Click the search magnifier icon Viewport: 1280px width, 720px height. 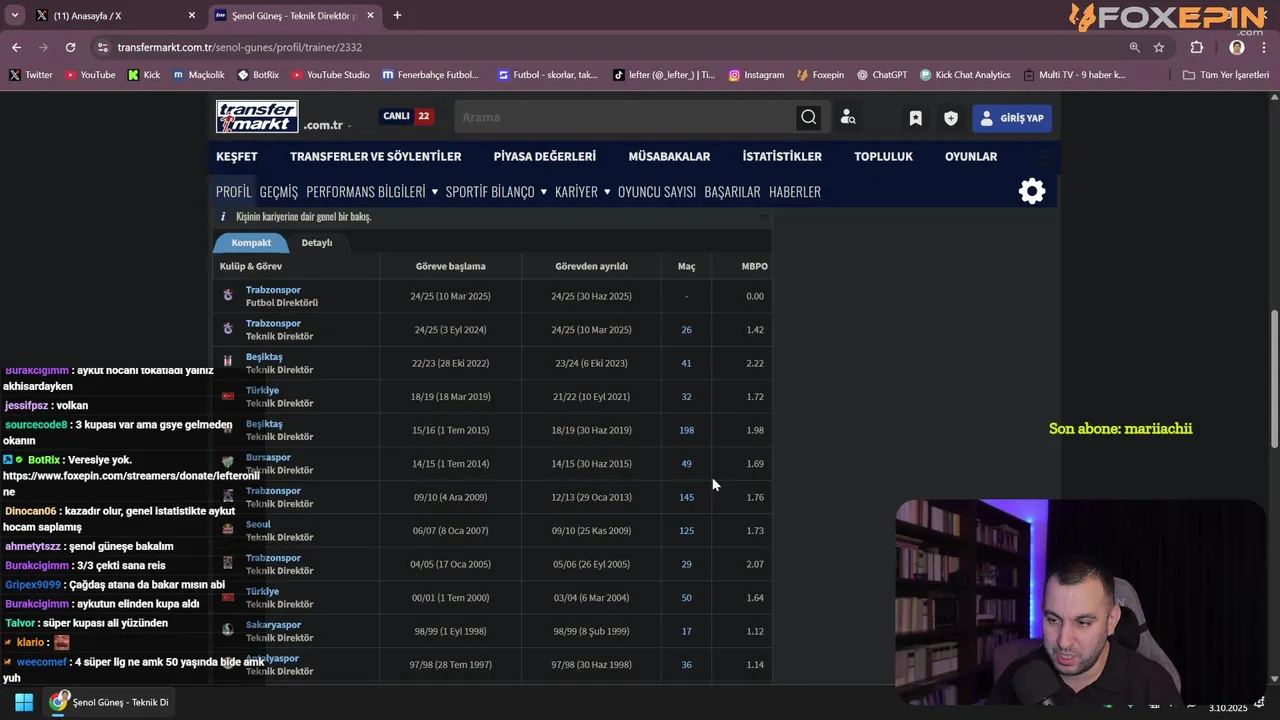click(x=808, y=117)
